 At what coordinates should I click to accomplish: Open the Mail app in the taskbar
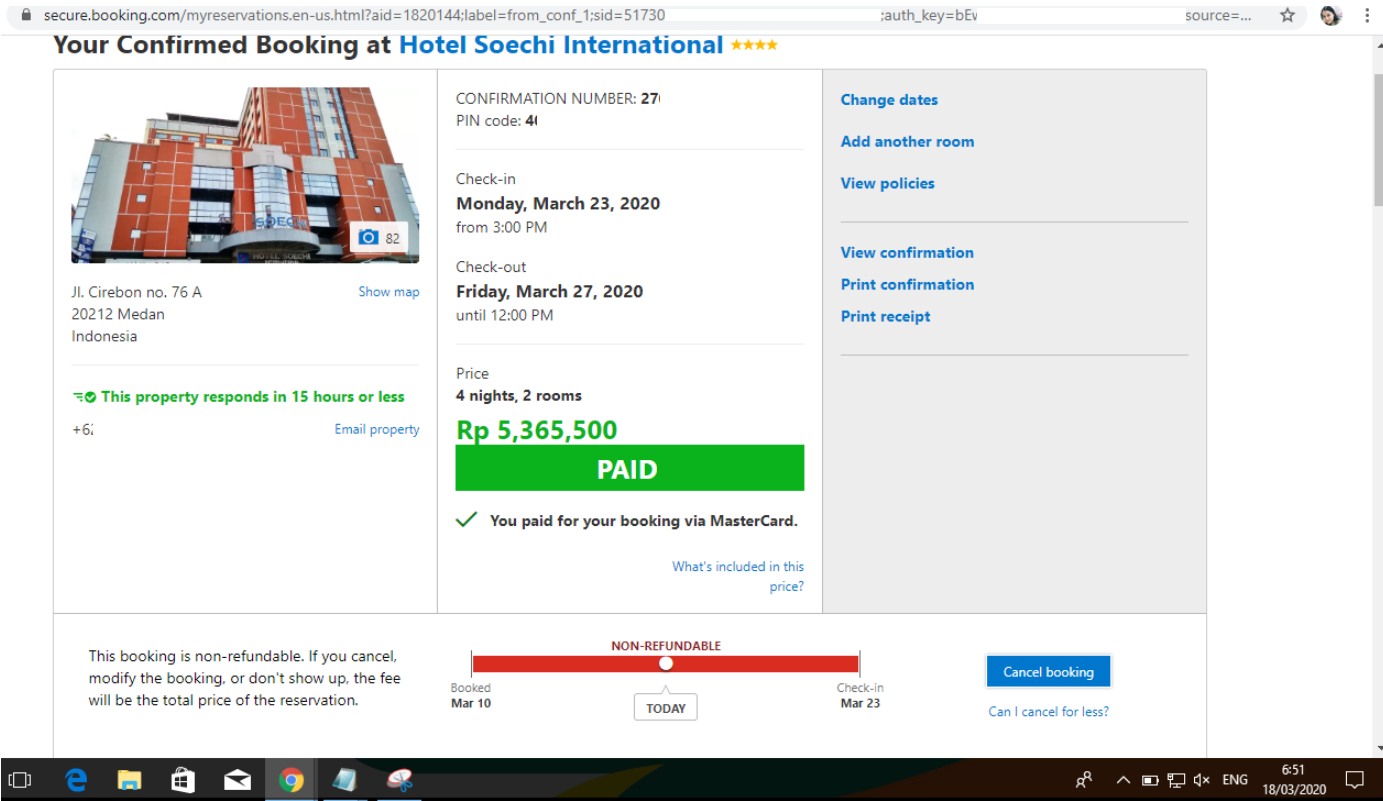(x=237, y=780)
